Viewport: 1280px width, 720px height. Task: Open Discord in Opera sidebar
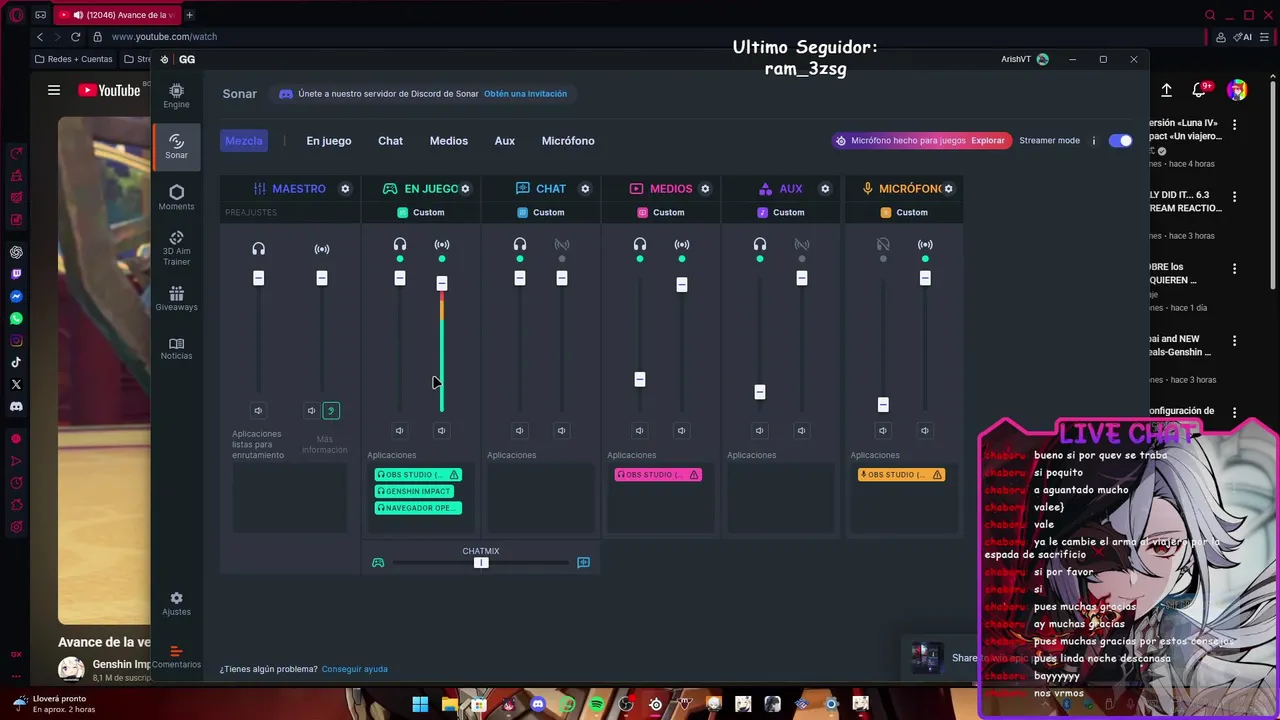click(16, 407)
